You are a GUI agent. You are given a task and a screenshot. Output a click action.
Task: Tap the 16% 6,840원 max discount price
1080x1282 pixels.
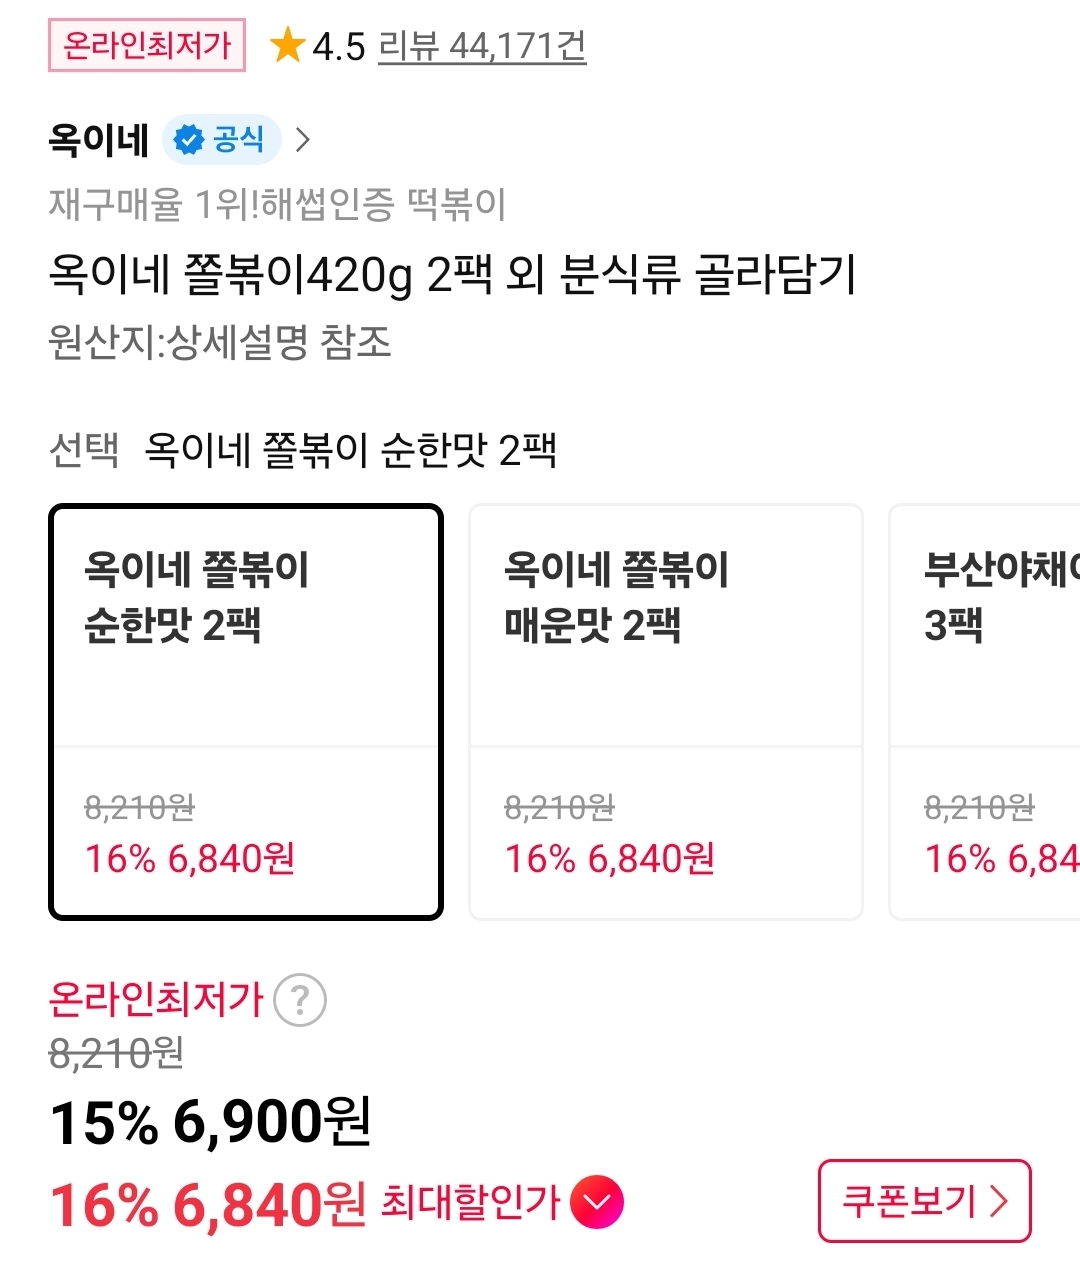click(208, 1204)
